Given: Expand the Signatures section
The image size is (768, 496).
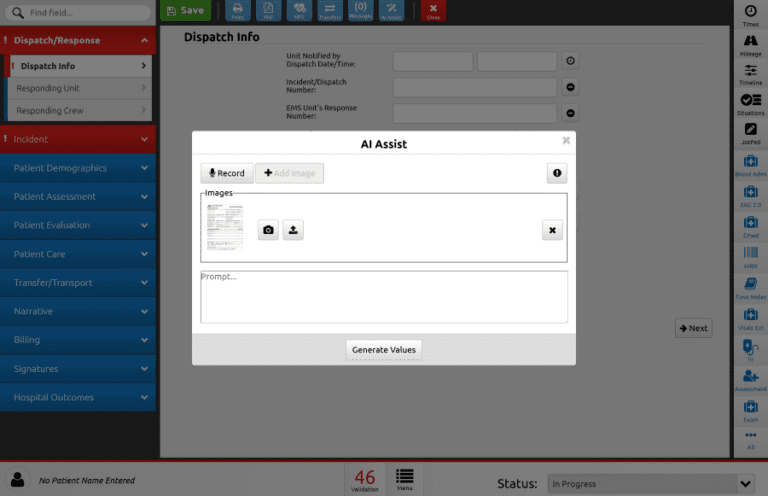Looking at the screenshot, I should [x=78, y=369].
